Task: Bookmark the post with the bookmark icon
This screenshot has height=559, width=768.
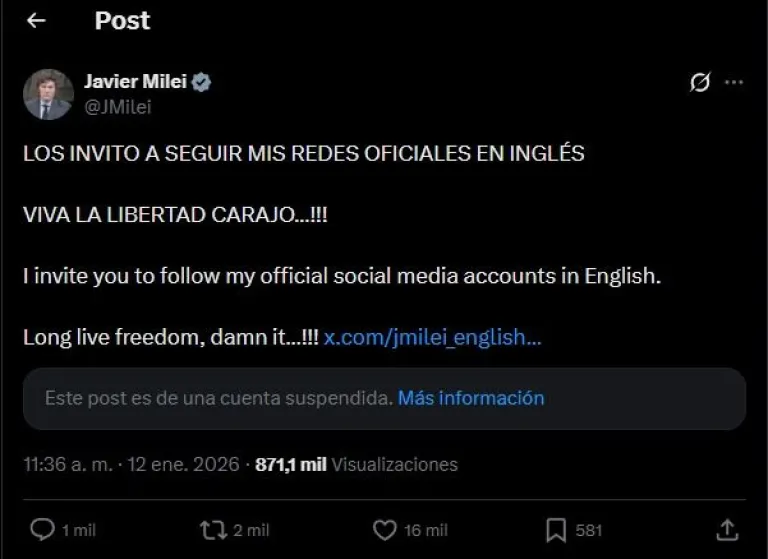Action: click(556, 529)
